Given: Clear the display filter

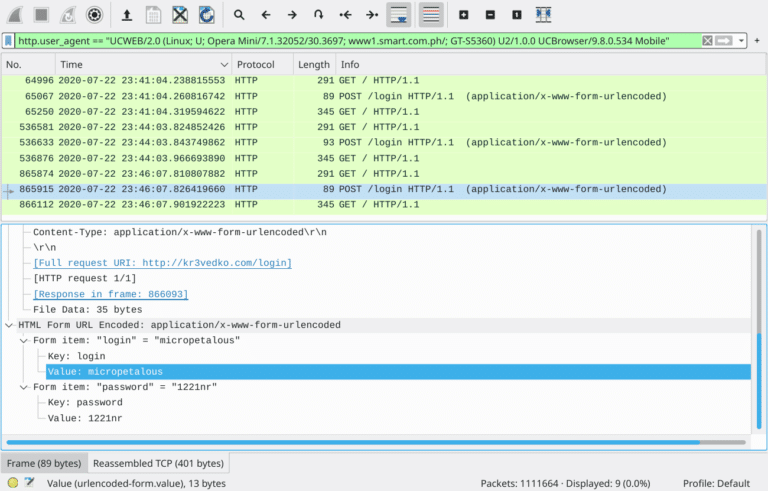Looking at the screenshot, I should tap(707, 41).
